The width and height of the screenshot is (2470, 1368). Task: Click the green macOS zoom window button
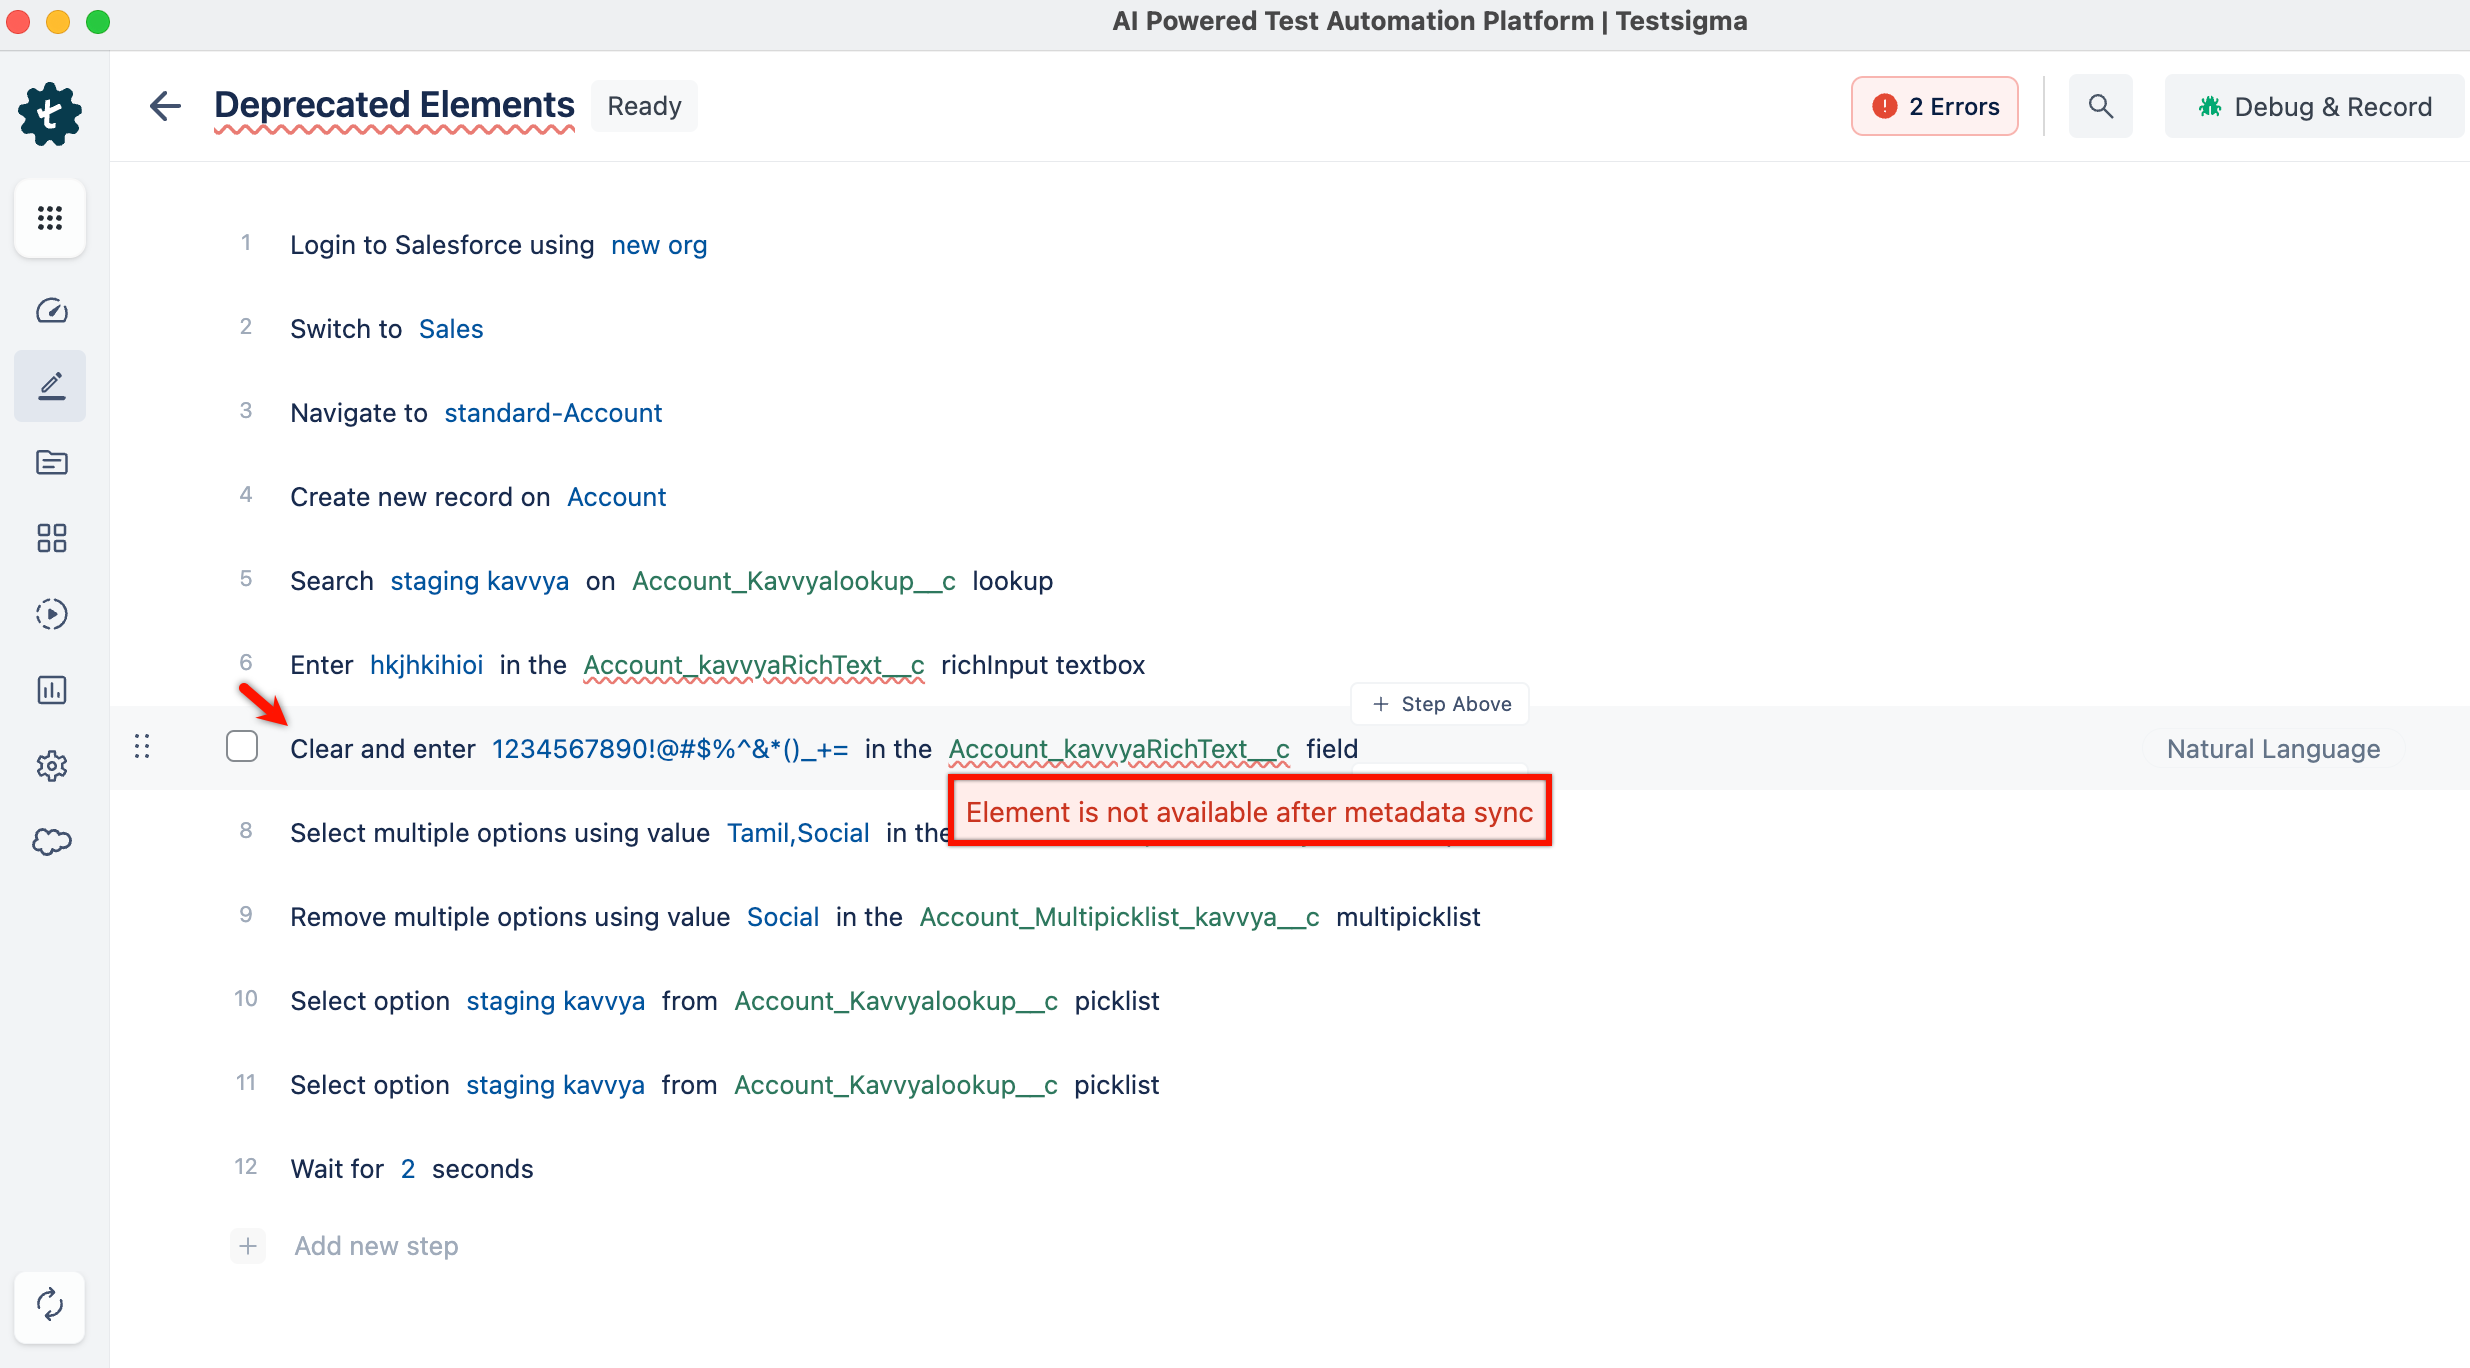click(98, 22)
